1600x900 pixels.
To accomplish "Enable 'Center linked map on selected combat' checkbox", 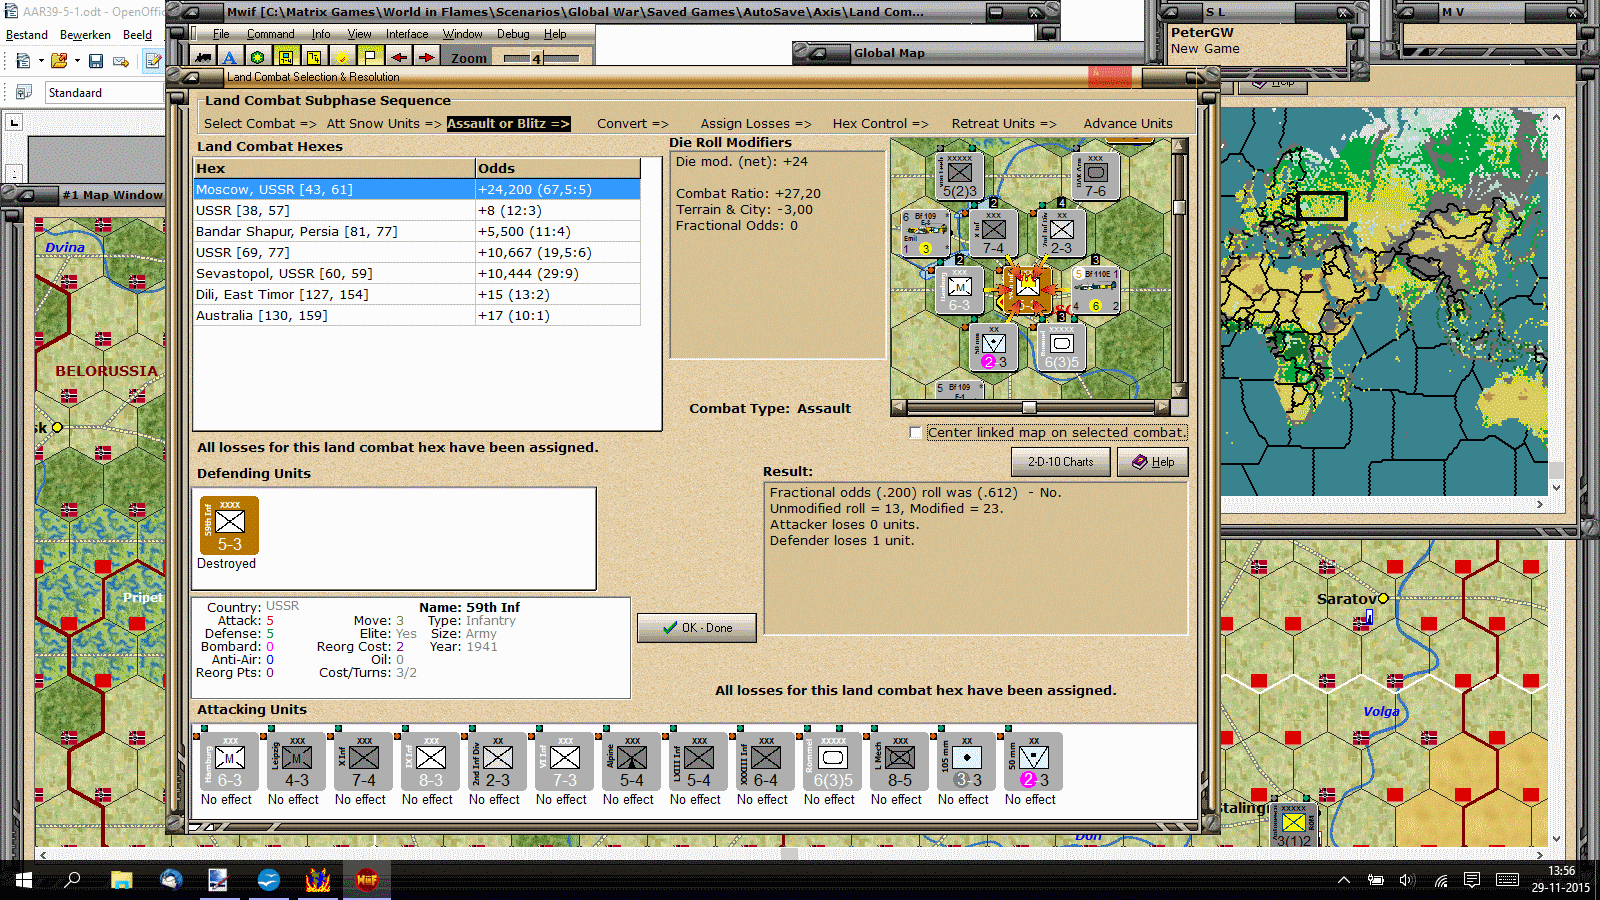I will pyautogui.click(x=915, y=433).
